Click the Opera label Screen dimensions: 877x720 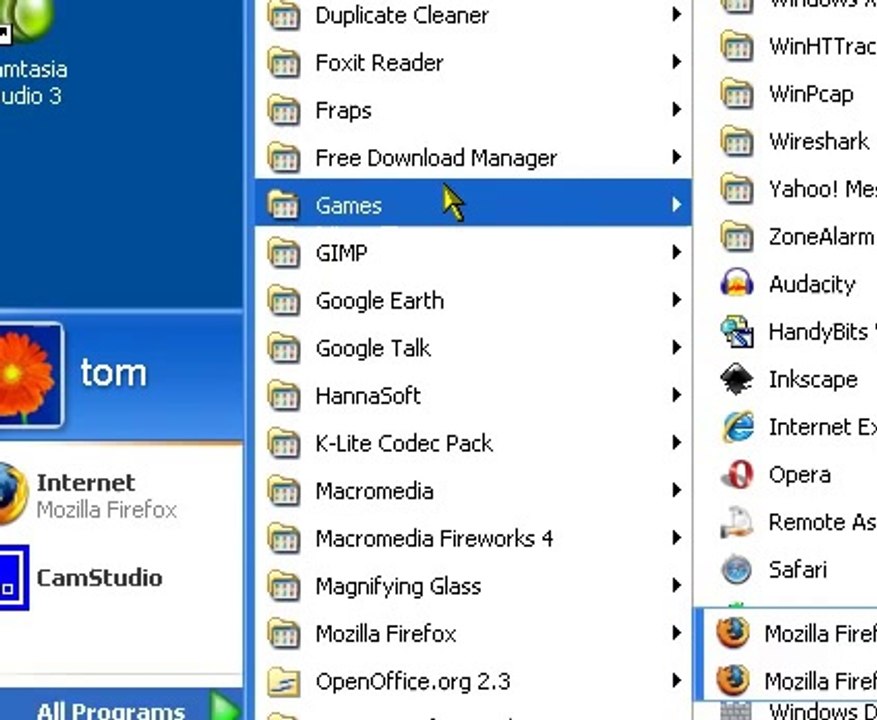[x=800, y=475]
